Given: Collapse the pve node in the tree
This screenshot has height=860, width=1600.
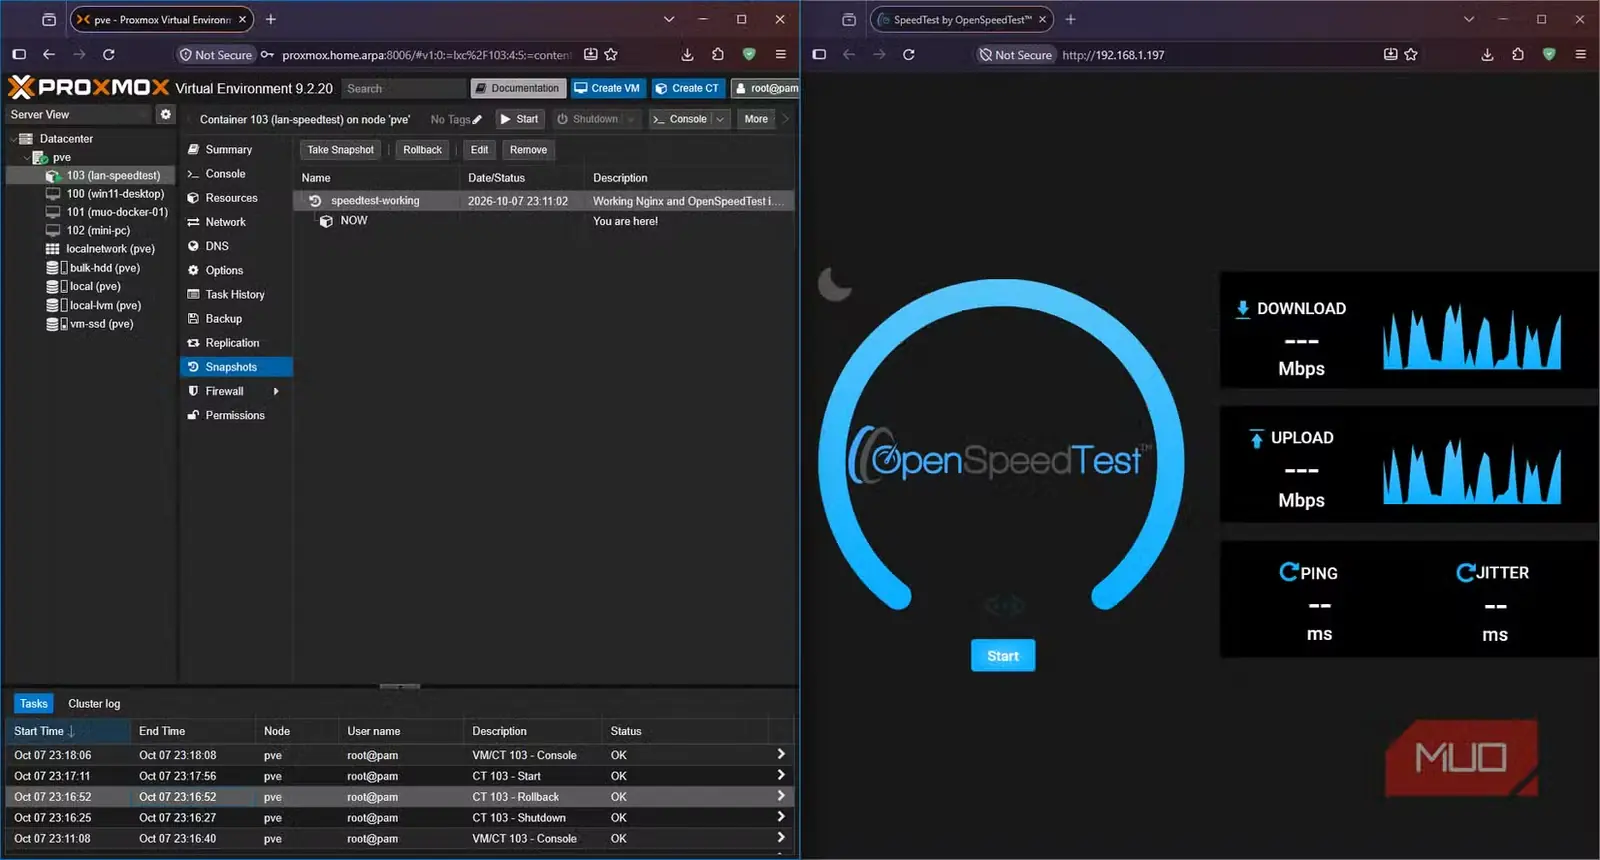Looking at the screenshot, I should click(x=27, y=158).
